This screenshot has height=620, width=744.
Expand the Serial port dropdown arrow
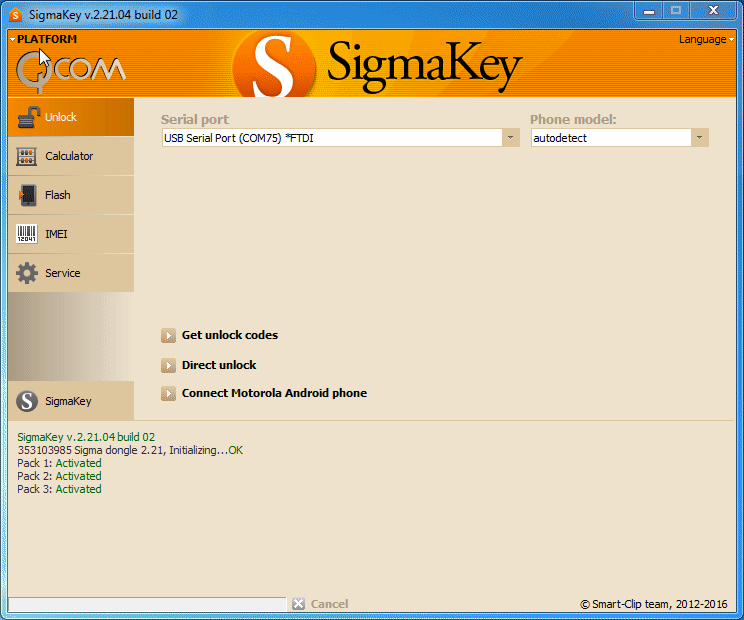(511, 138)
